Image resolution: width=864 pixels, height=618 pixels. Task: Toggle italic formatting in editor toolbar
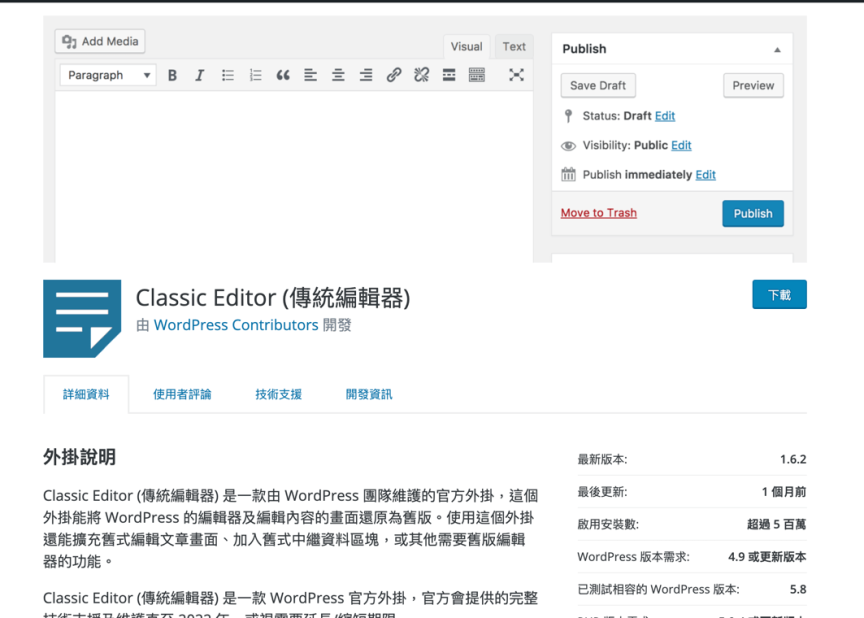(x=199, y=75)
